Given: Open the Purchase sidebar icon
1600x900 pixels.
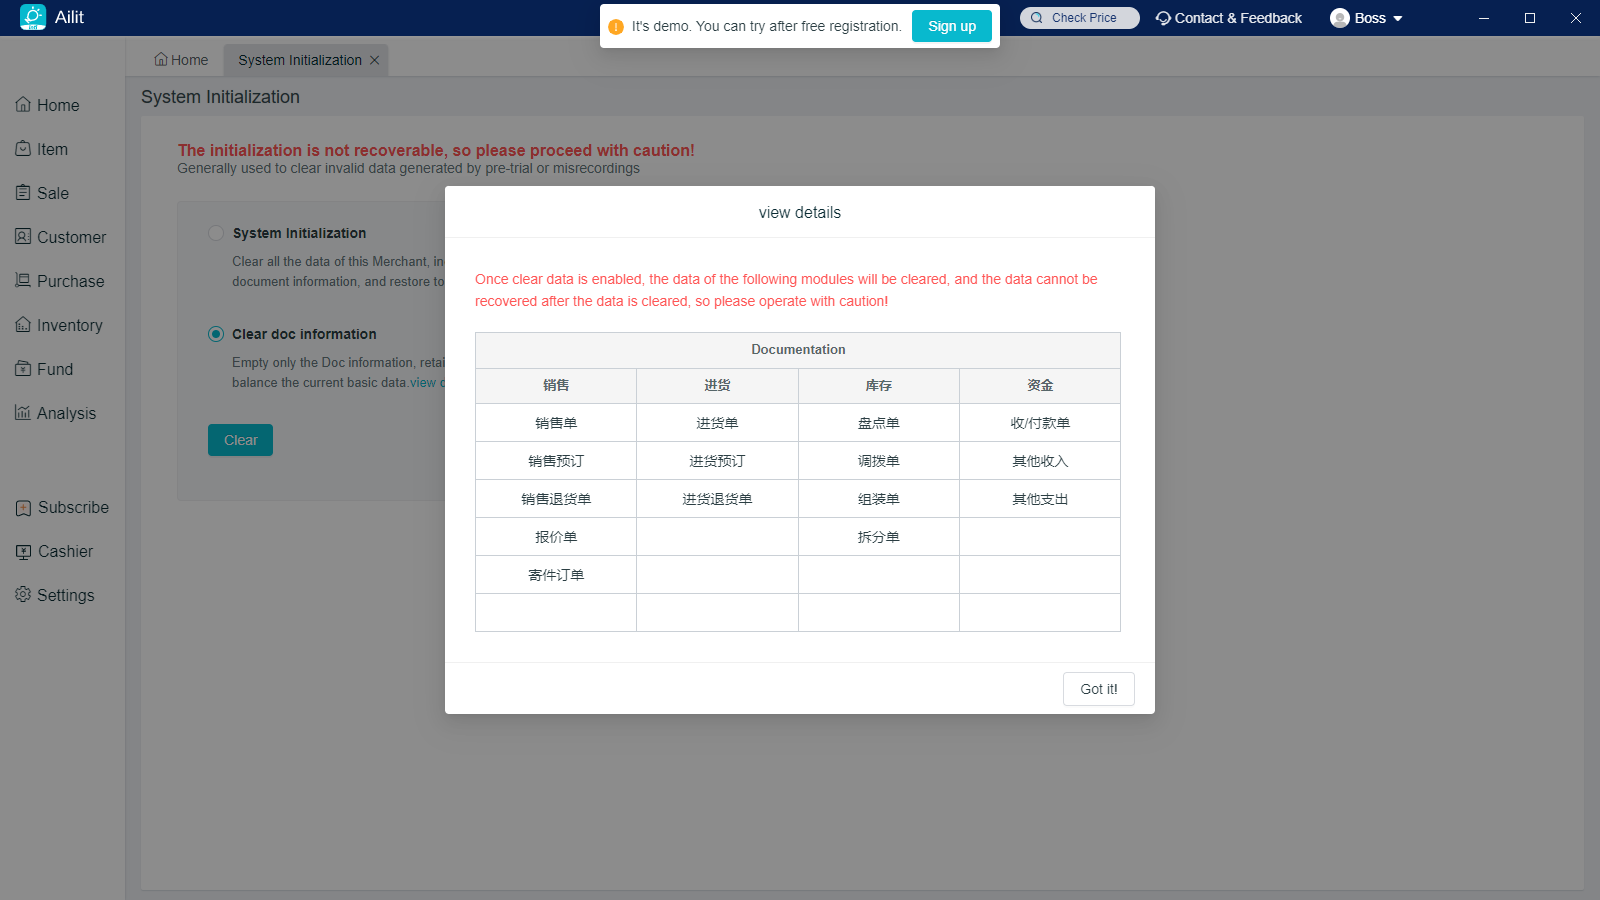Looking at the screenshot, I should pyautogui.click(x=23, y=281).
